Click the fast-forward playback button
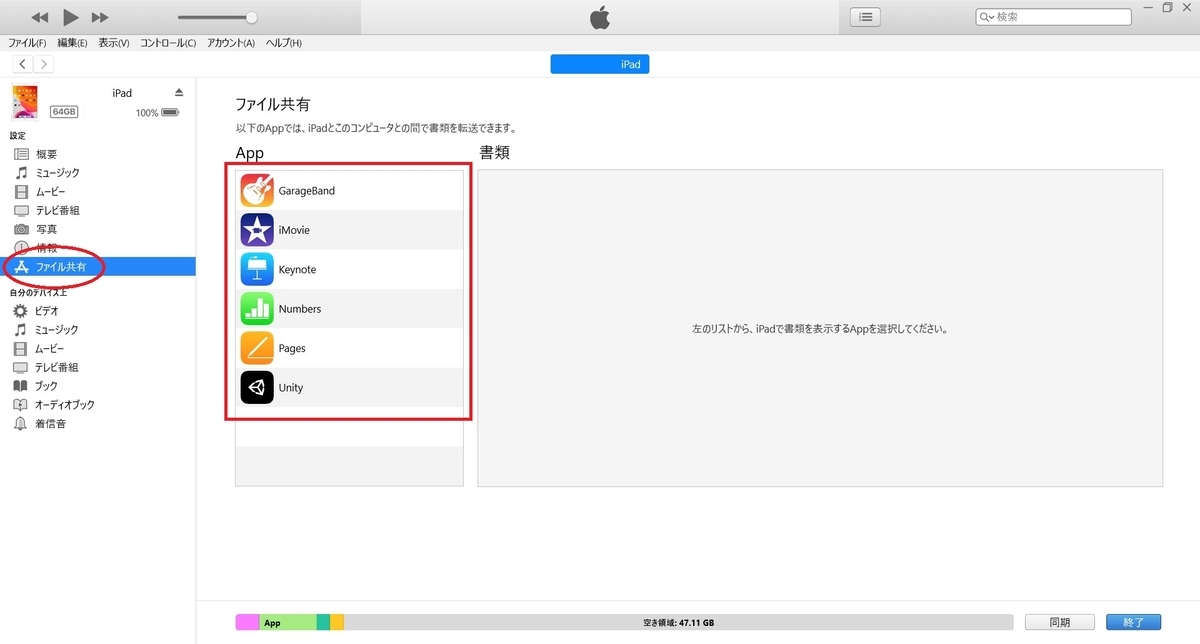1200x644 pixels. (x=100, y=18)
